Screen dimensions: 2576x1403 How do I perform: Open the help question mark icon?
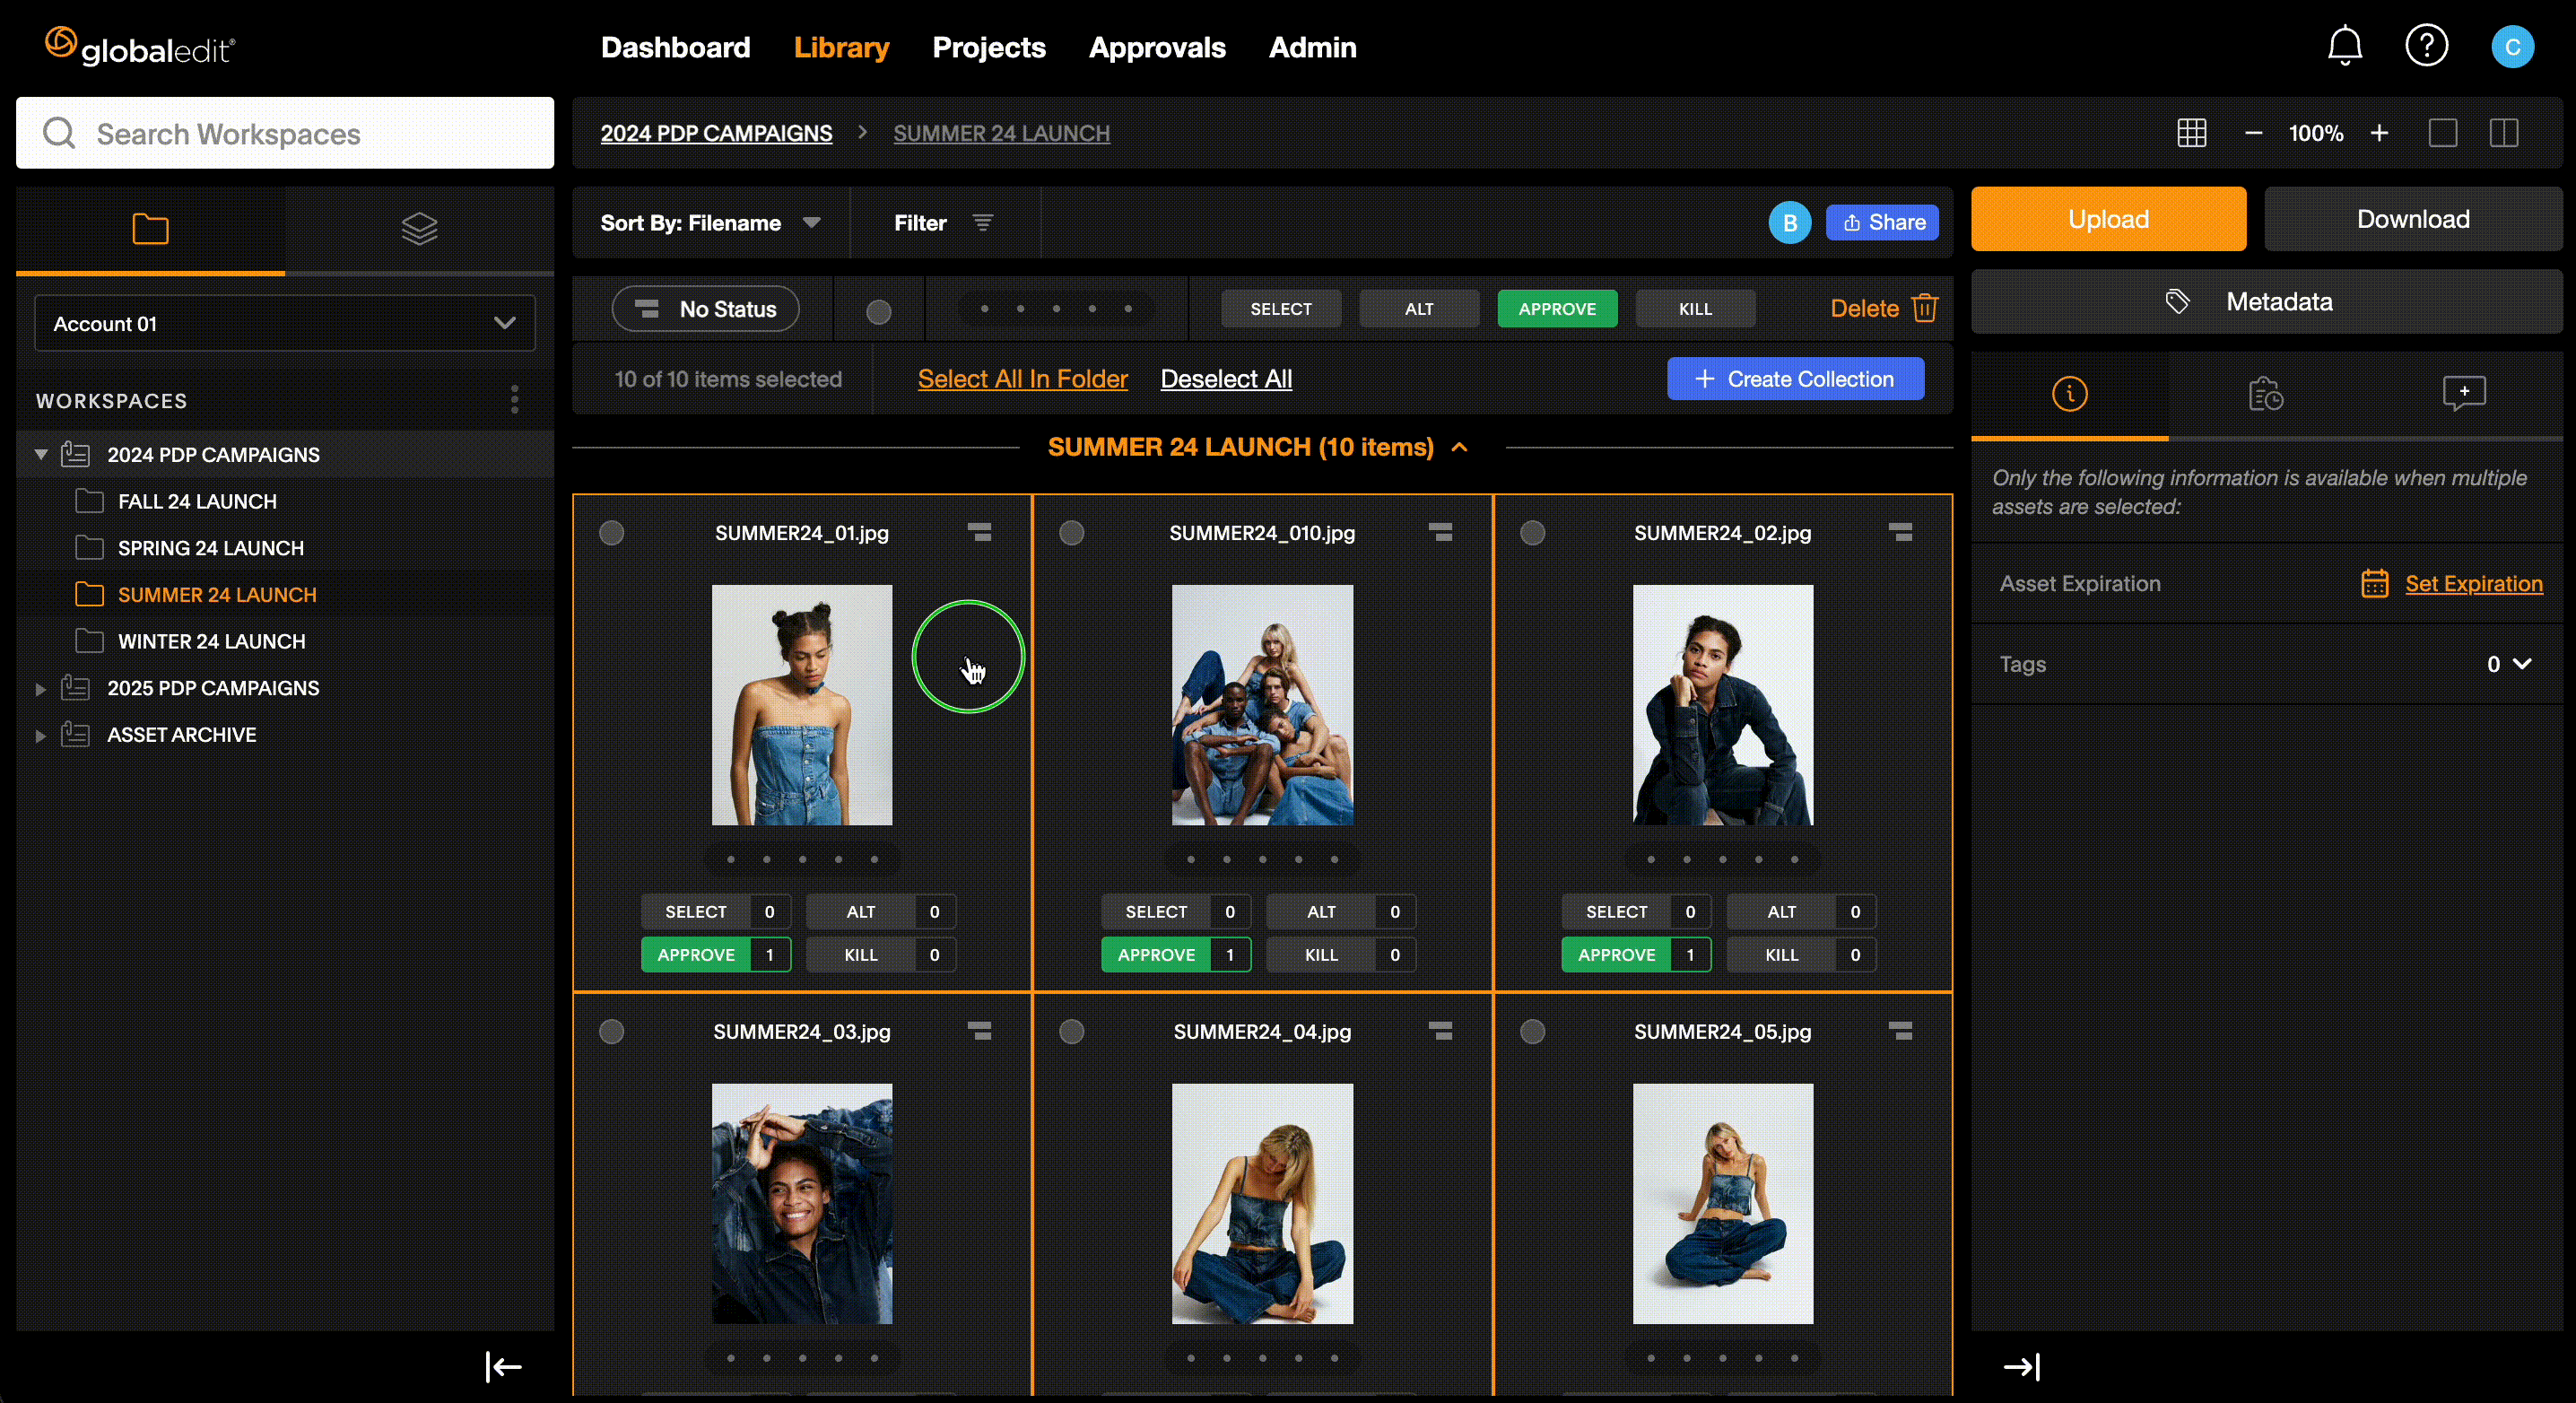point(2426,46)
